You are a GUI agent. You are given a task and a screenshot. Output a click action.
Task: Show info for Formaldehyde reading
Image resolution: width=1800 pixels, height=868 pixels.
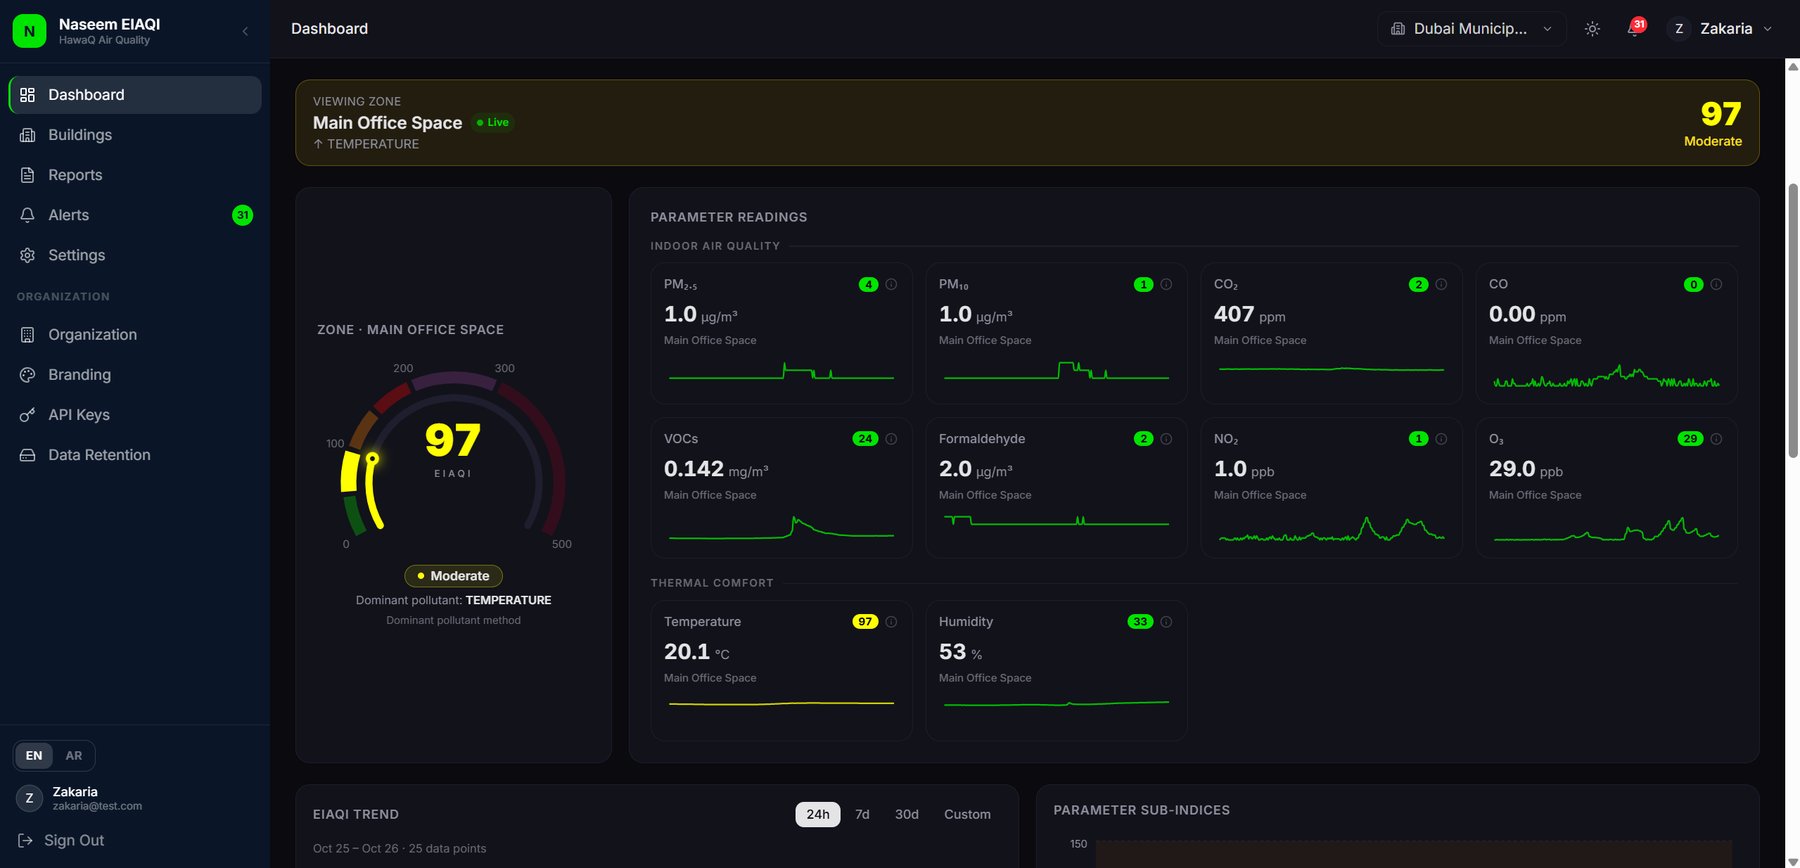1166,439
